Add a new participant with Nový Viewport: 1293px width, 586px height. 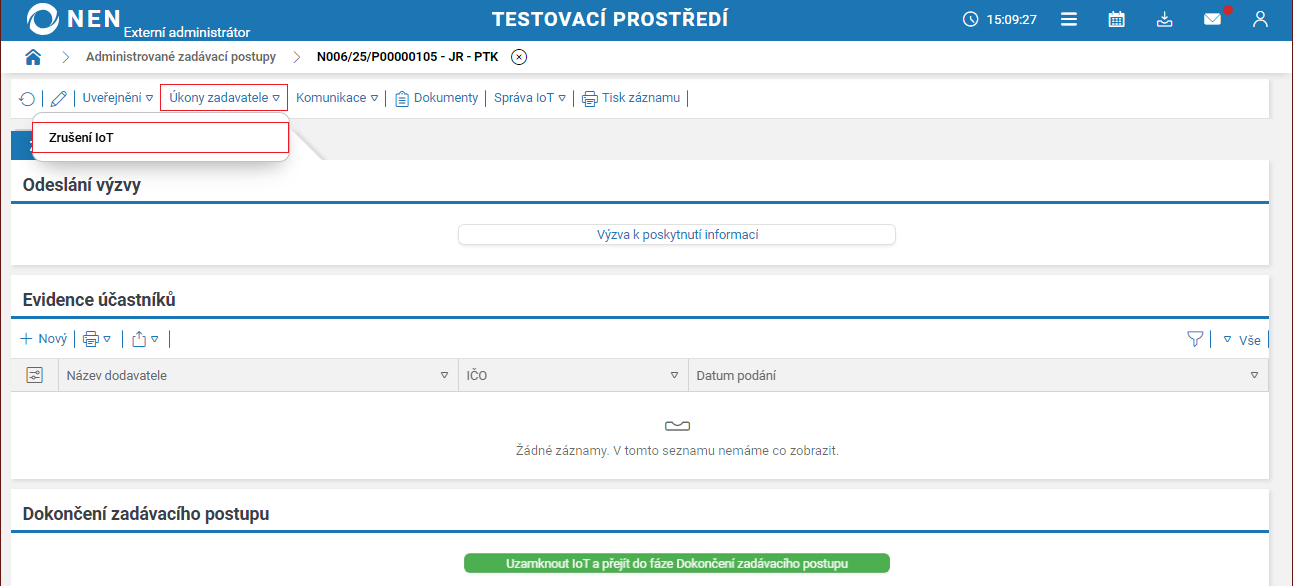click(x=43, y=339)
